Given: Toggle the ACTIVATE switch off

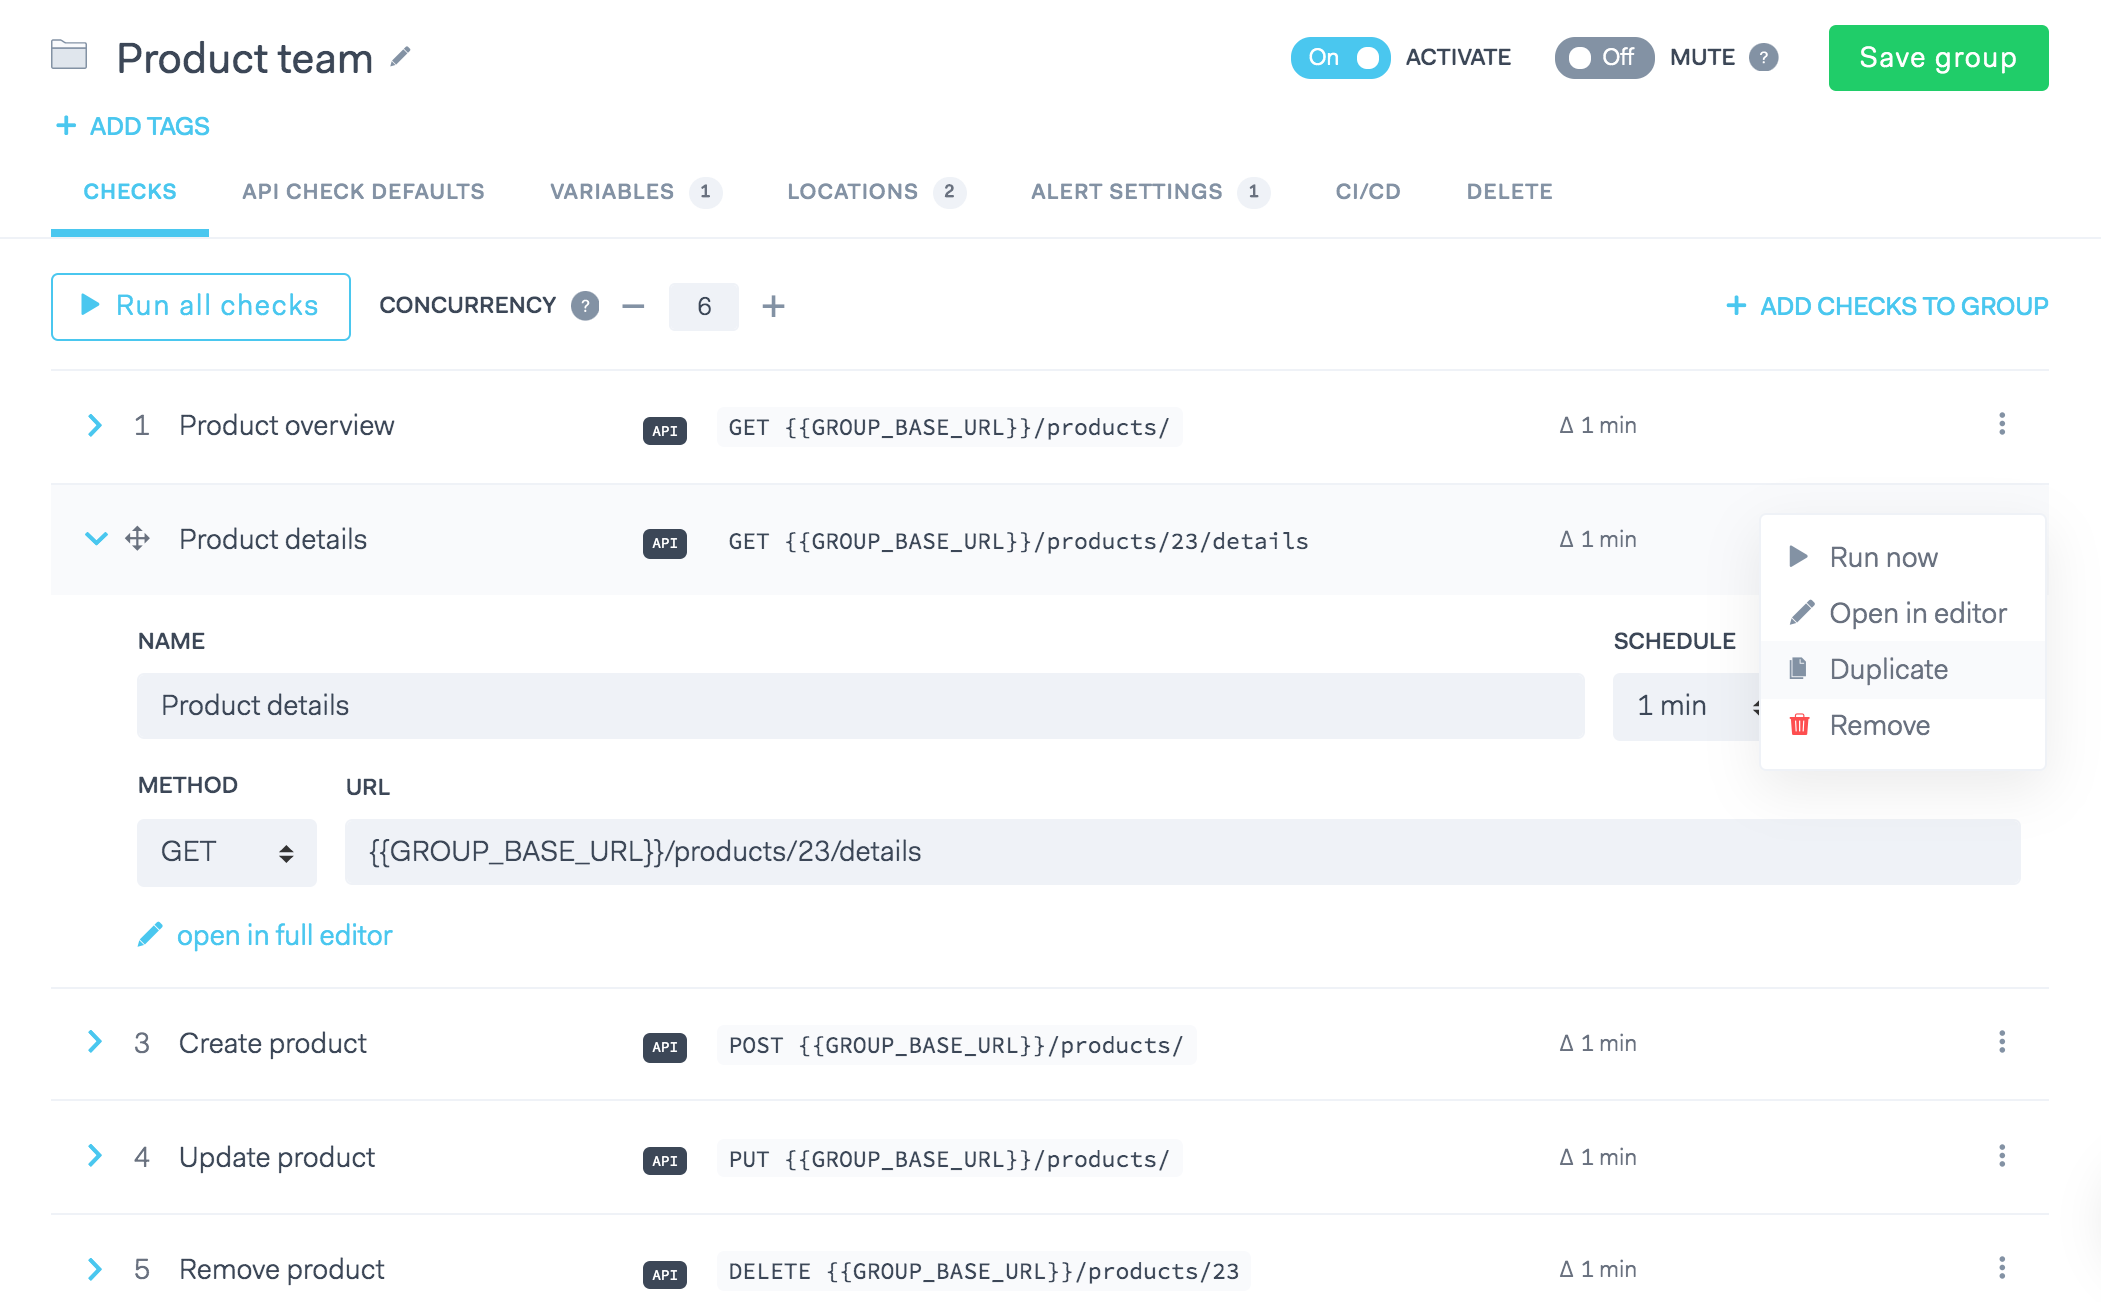Looking at the screenshot, I should [x=1340, y=58].
